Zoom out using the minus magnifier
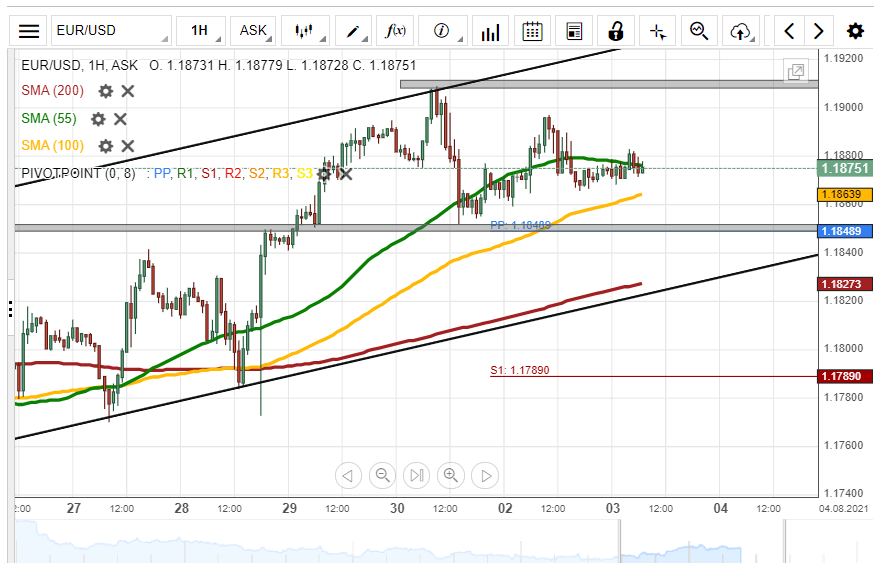Image resolution: width=881 pixels, height=570 pixels. (382, 476)
